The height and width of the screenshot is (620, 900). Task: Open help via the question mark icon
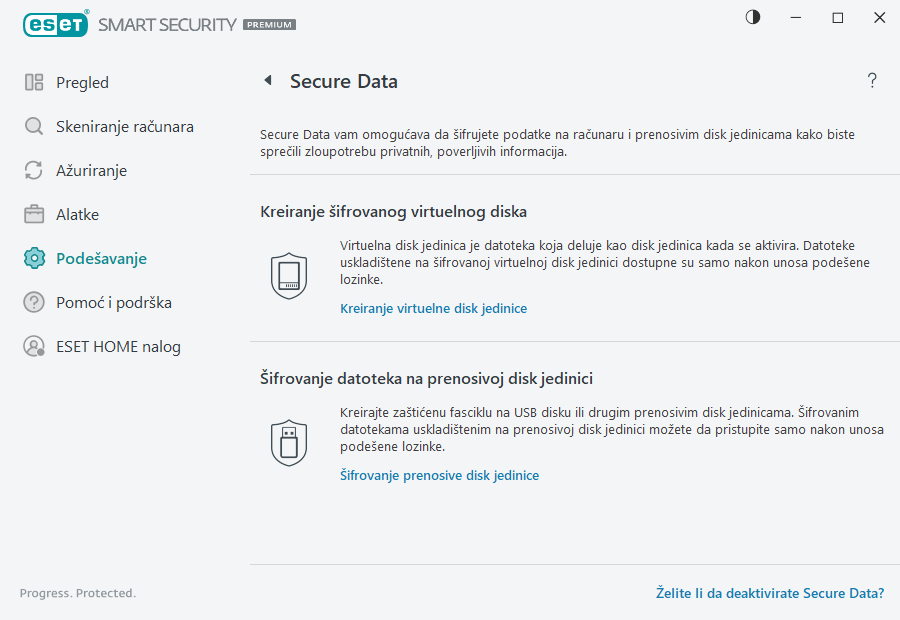point(871,81)
